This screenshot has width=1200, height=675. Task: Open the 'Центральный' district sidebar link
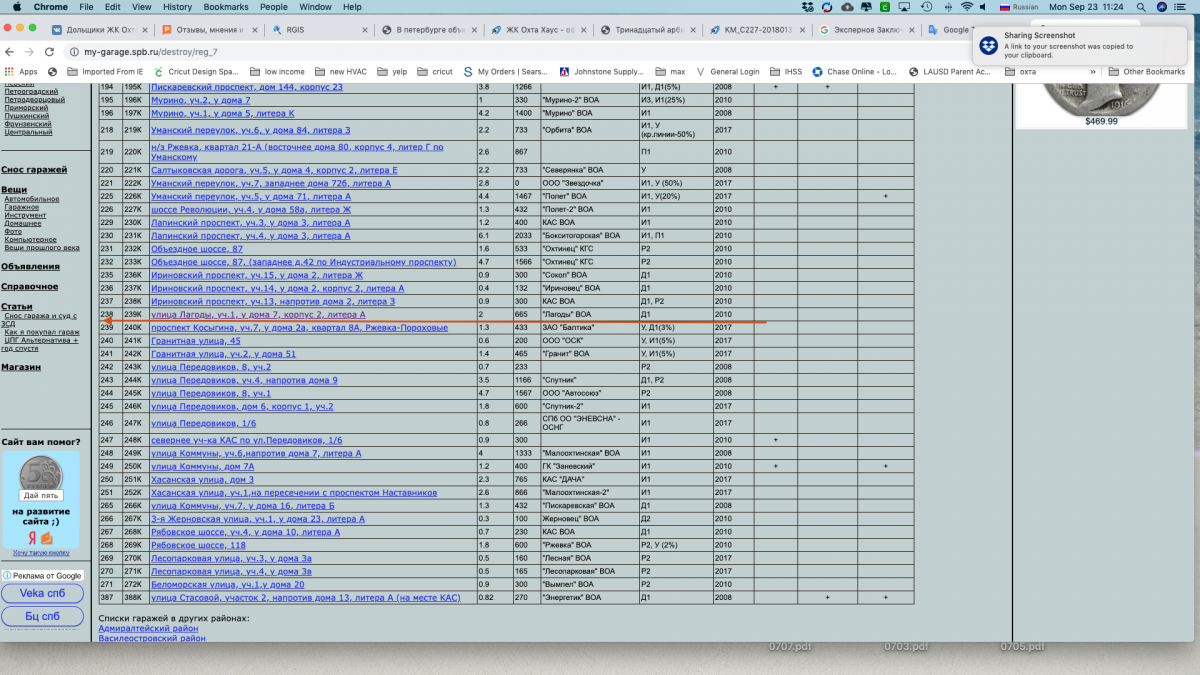pos(28,132)
